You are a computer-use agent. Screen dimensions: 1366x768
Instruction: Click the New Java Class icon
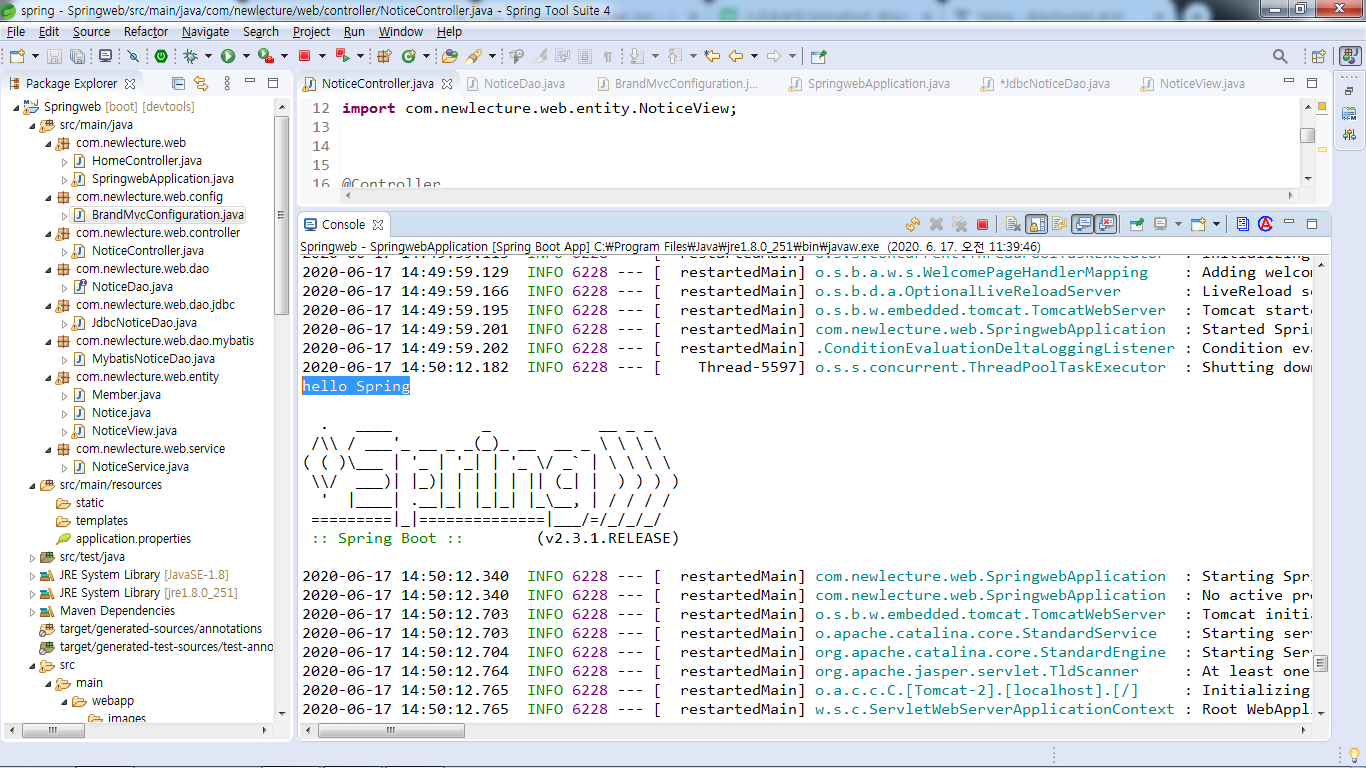(409, 56)
